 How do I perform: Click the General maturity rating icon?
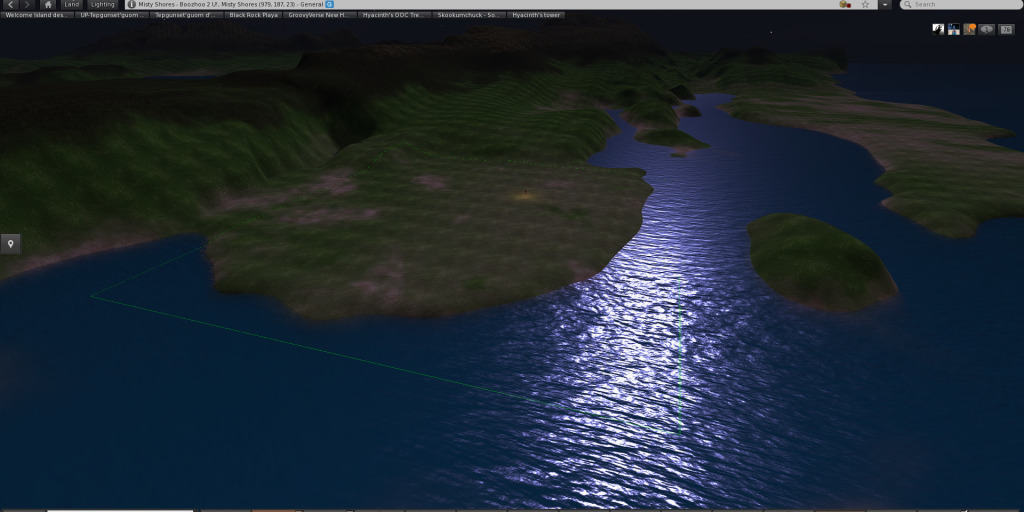[x=330, y=5]
